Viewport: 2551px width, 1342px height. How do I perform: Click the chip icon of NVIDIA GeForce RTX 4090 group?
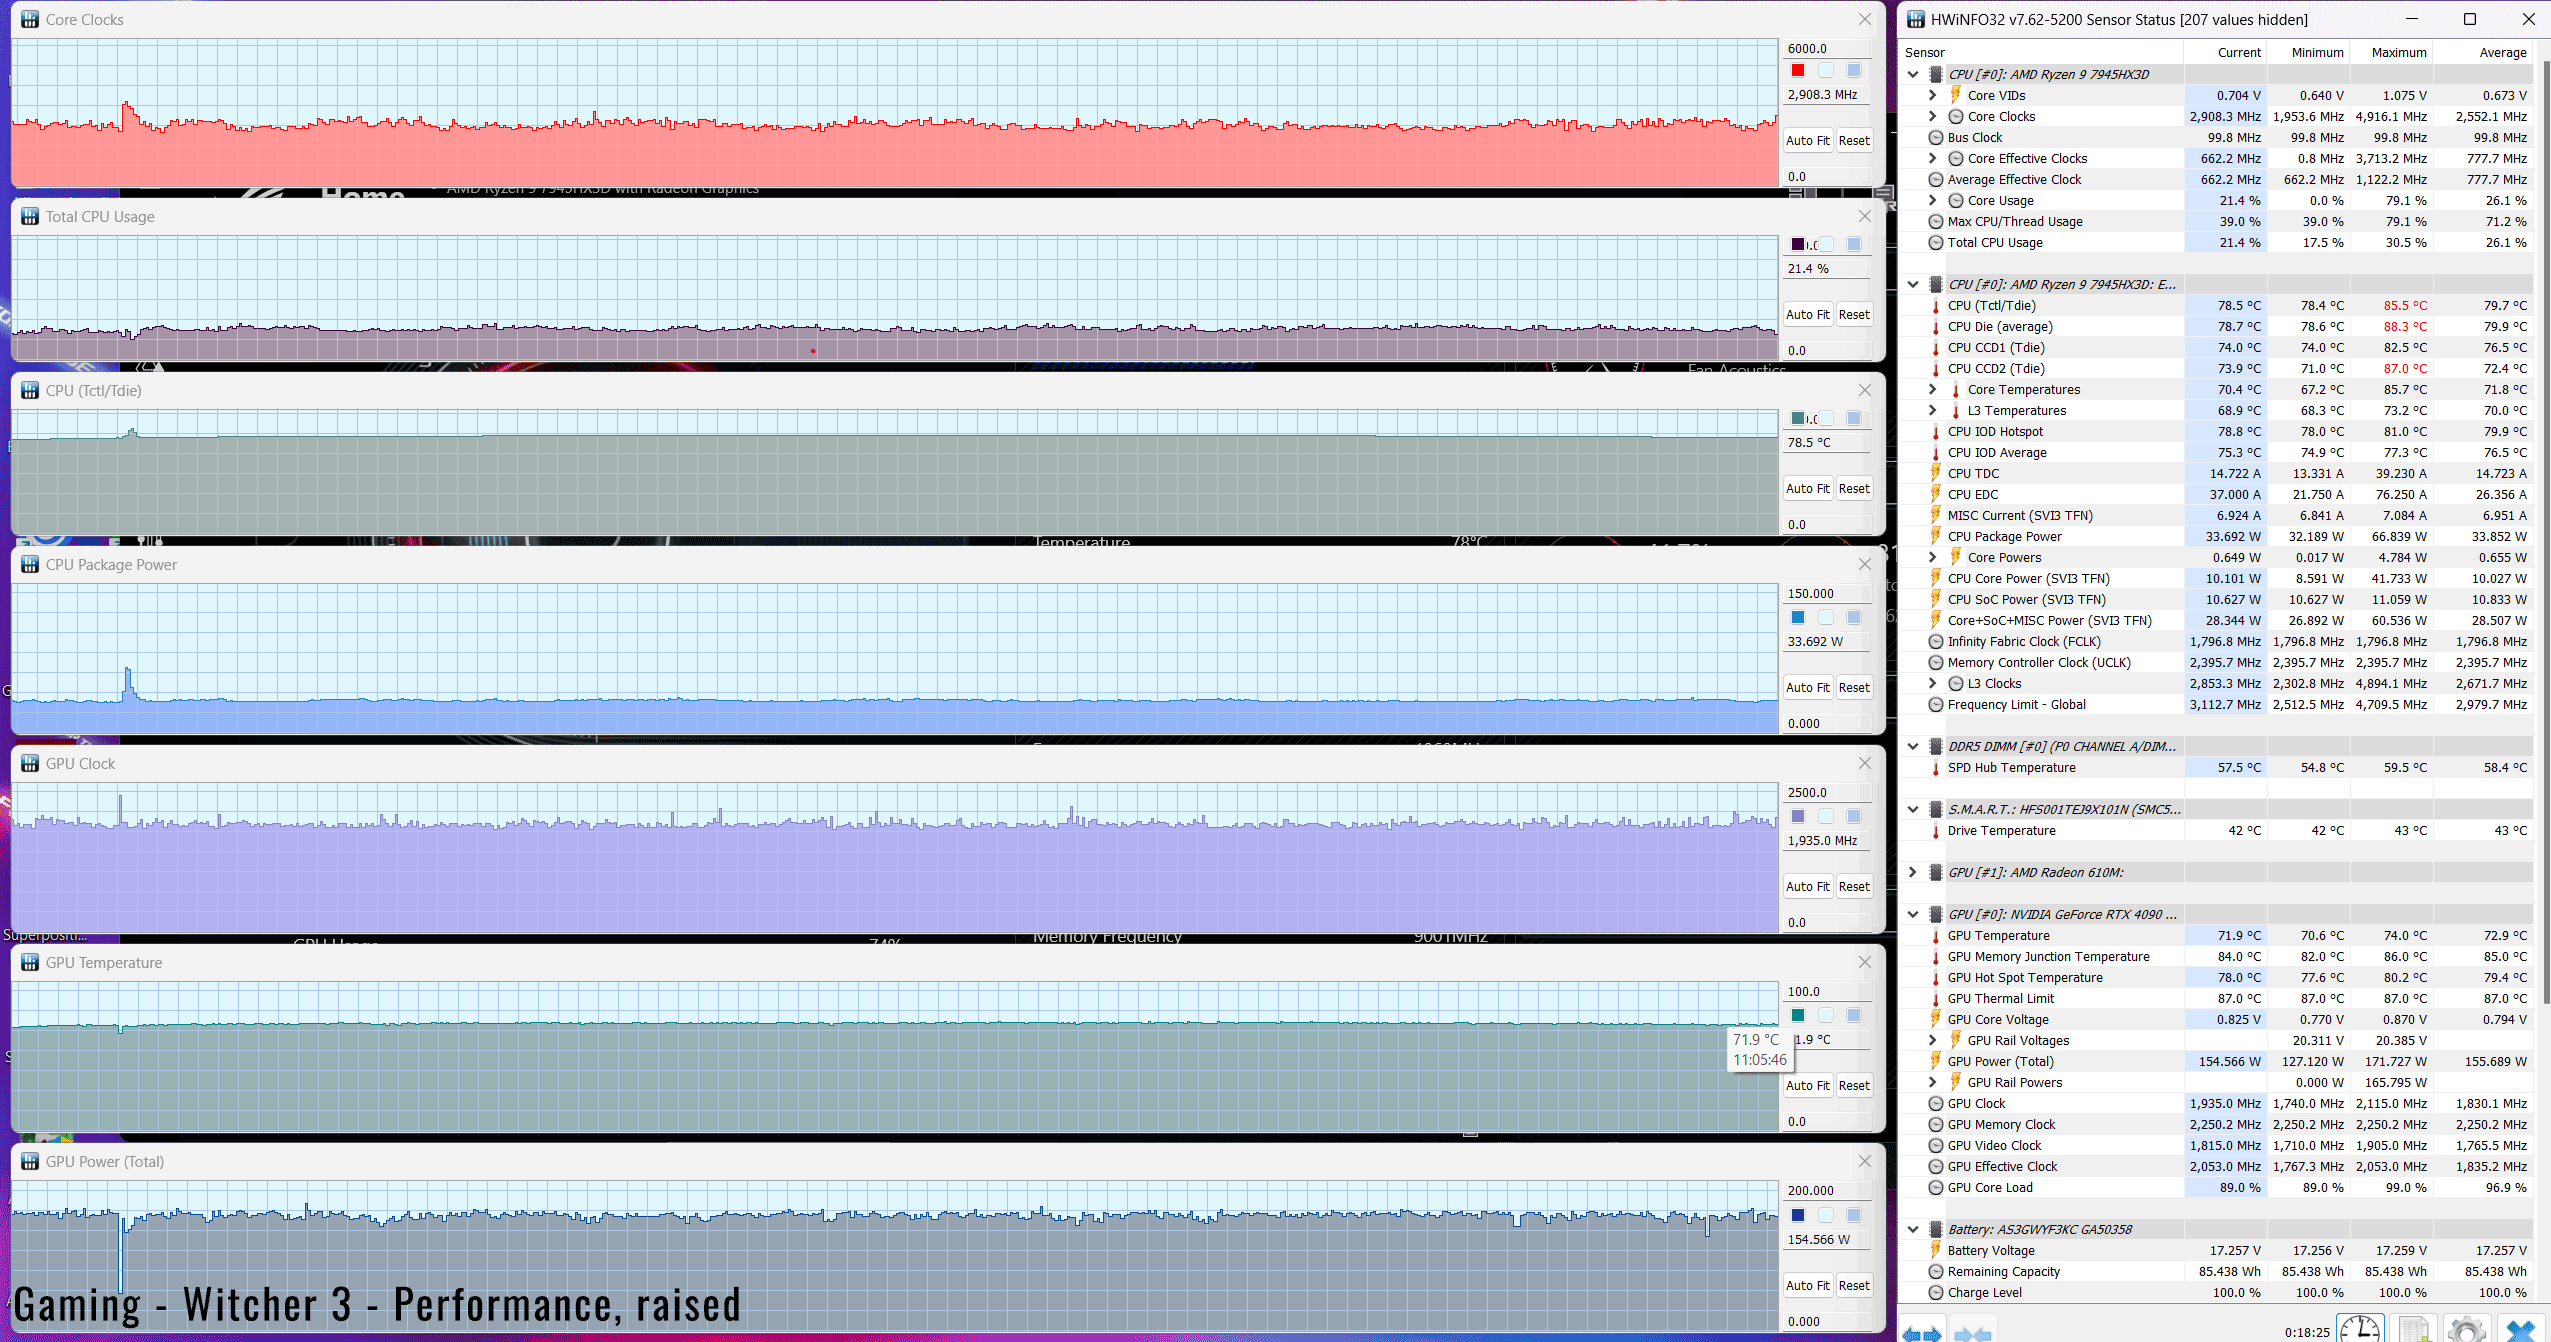[x=1936, y=914]
